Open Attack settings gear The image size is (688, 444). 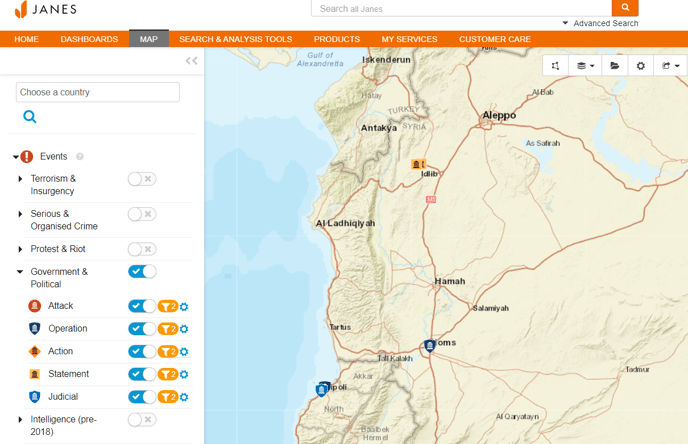(x=184, y=307)
